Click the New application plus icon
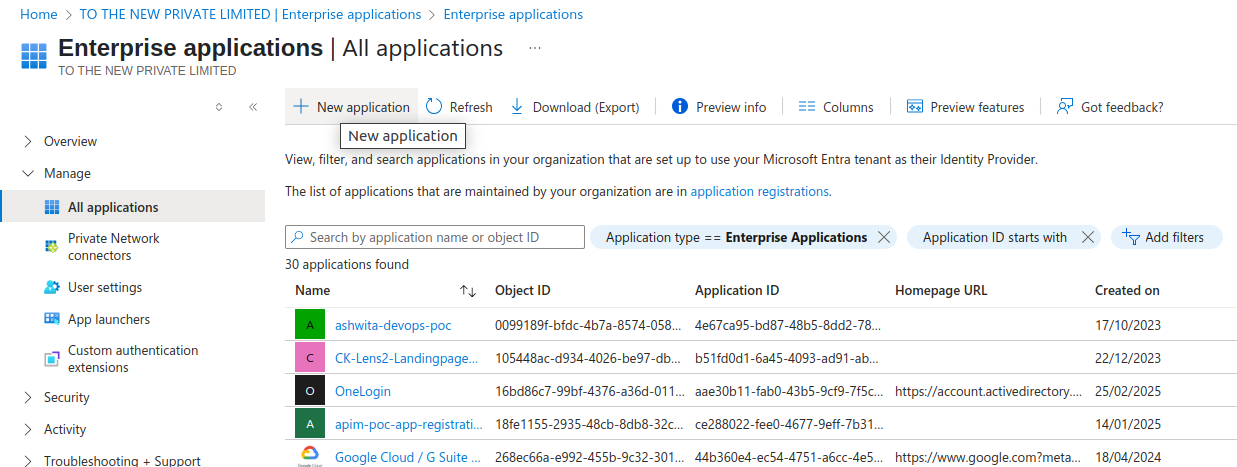 point(300,107)
